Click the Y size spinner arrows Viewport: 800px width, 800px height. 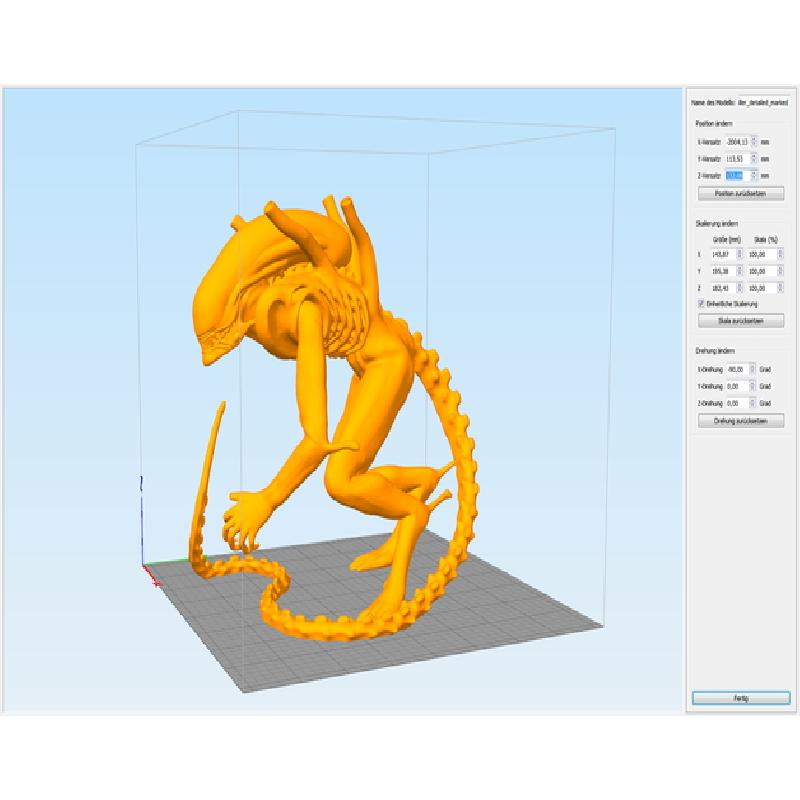pos(740,271)
